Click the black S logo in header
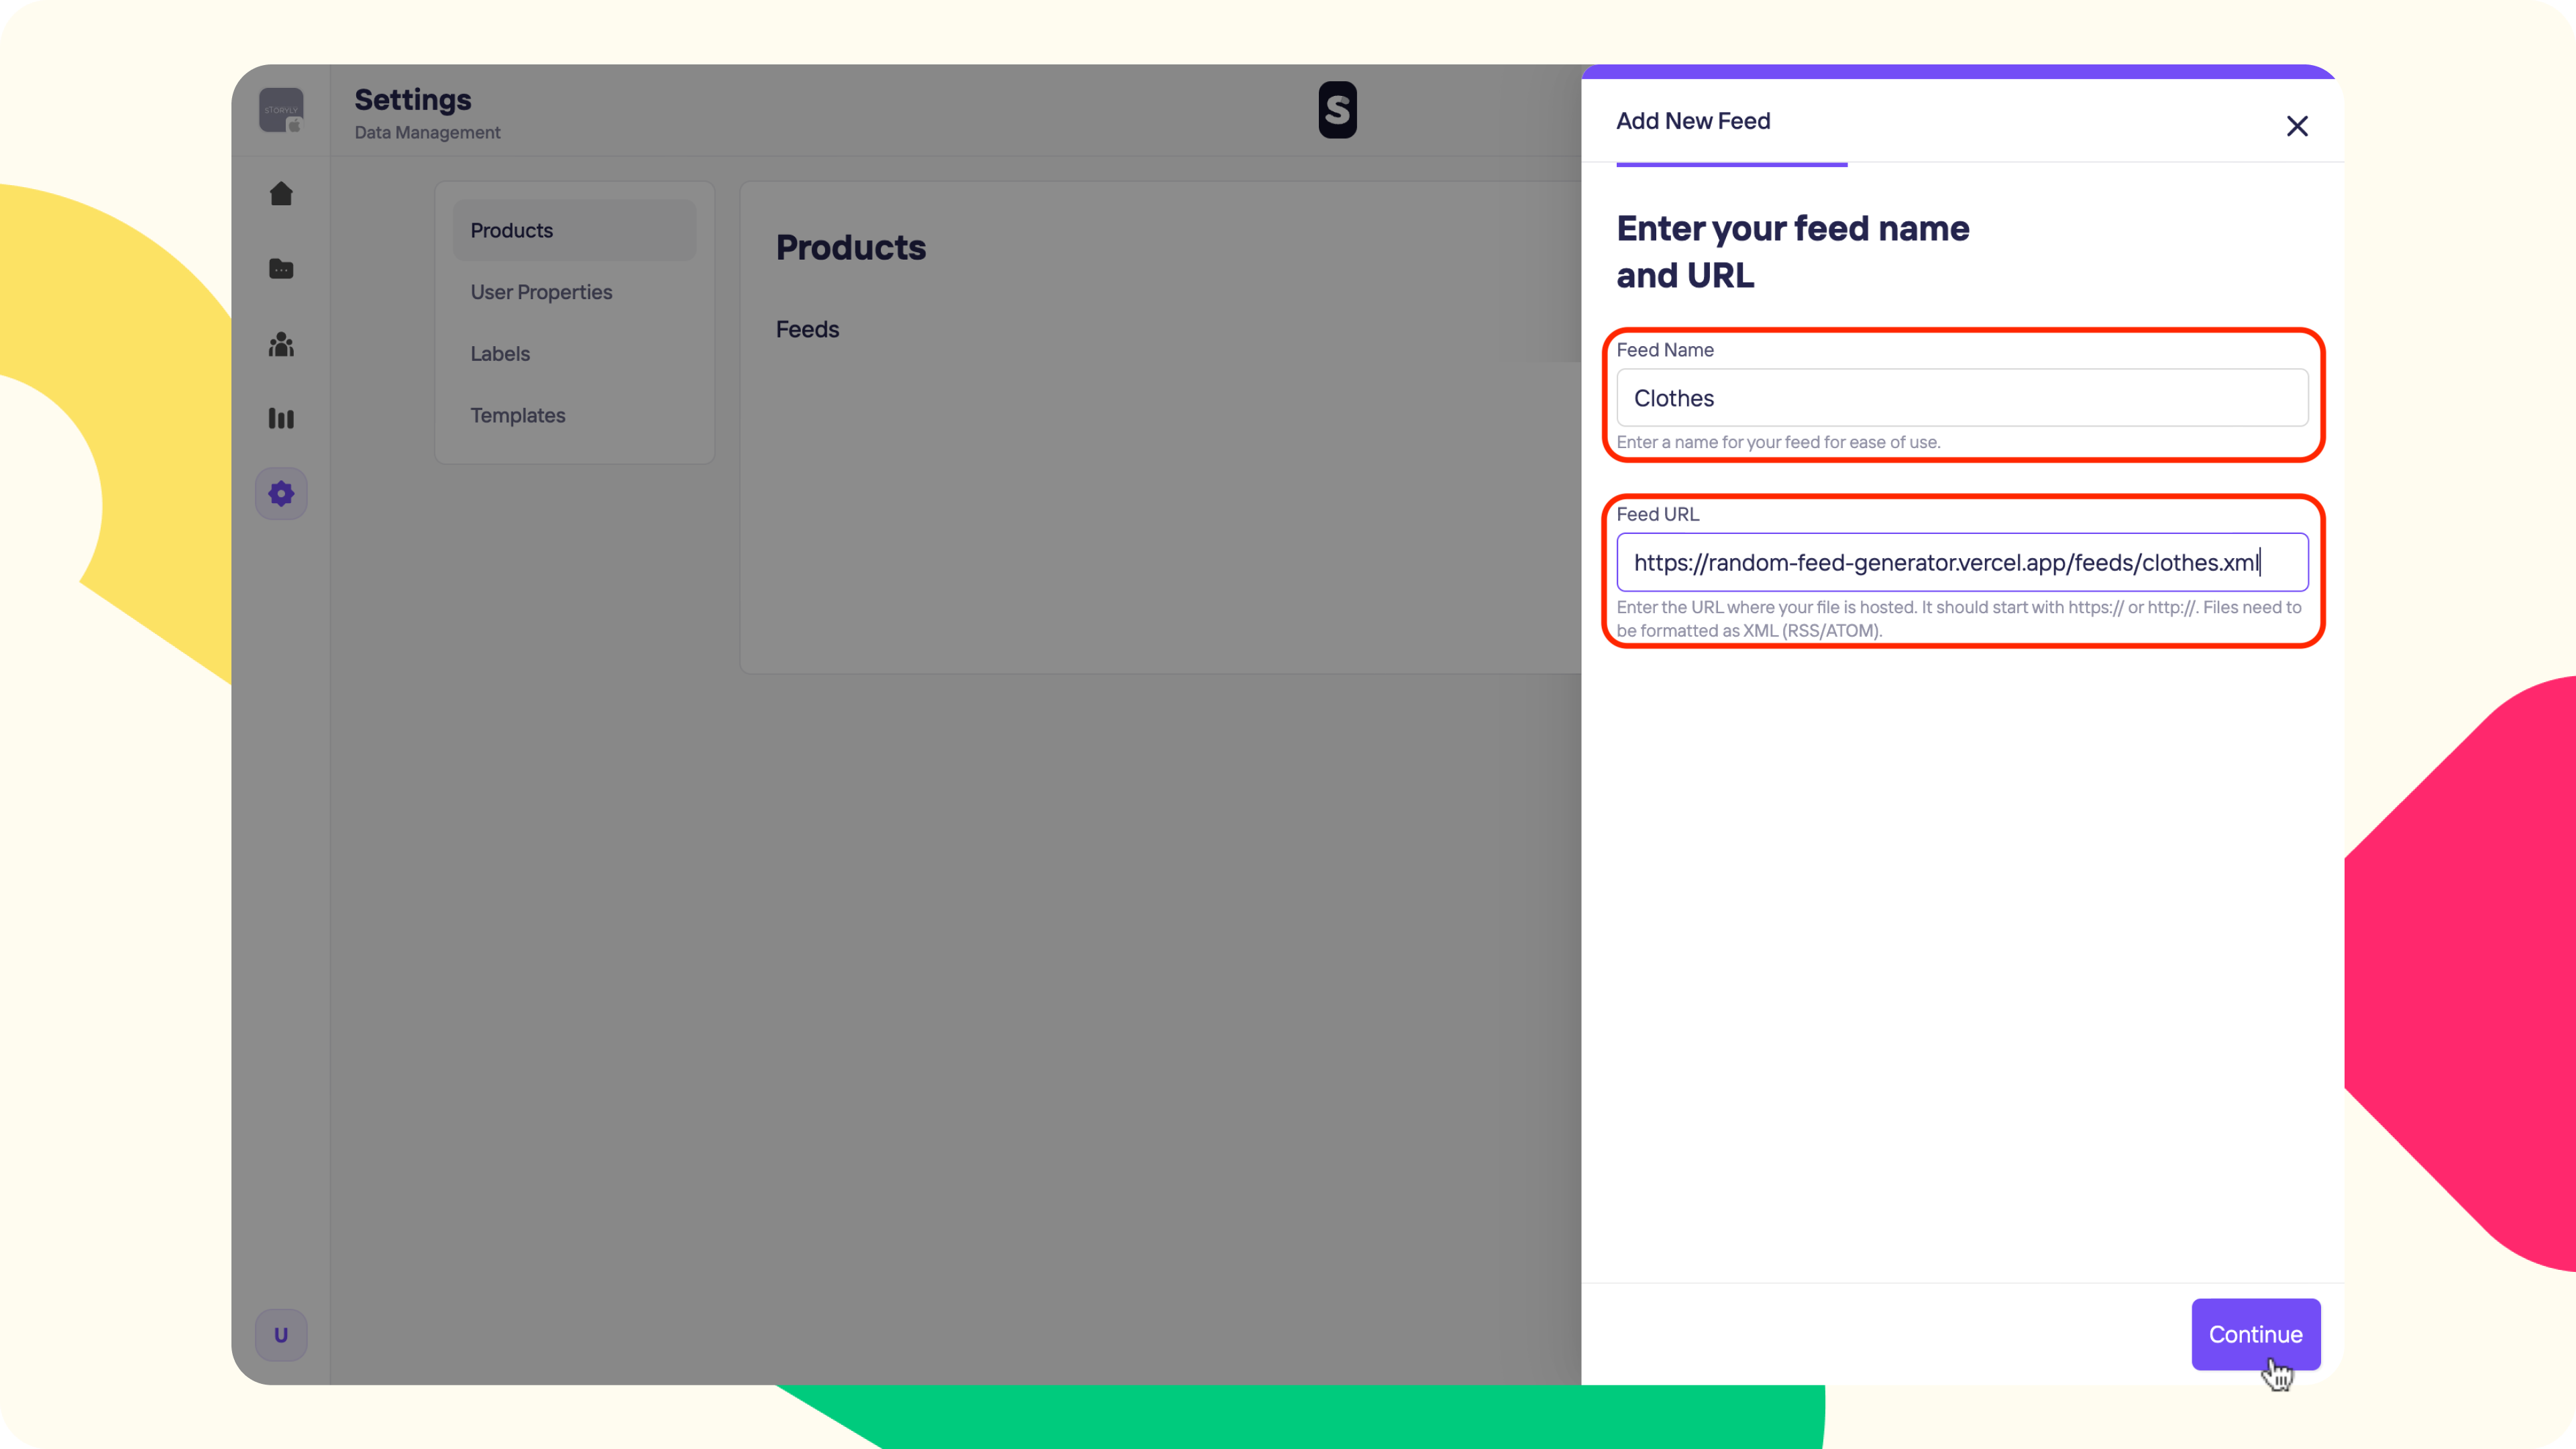 (1337, 110)
